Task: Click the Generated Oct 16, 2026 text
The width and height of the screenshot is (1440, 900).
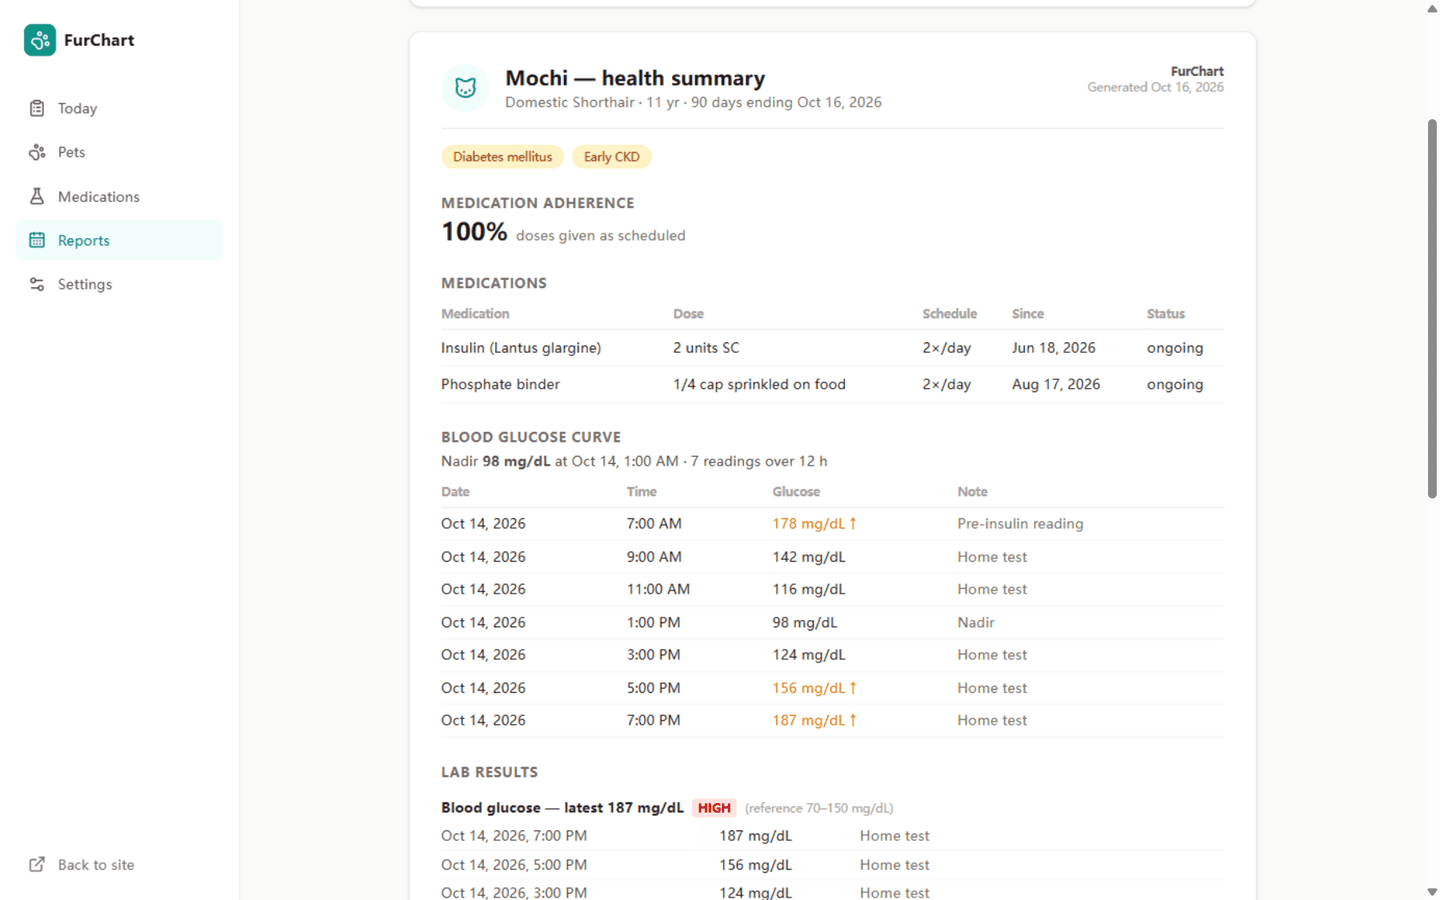Action: point(1155,87)
